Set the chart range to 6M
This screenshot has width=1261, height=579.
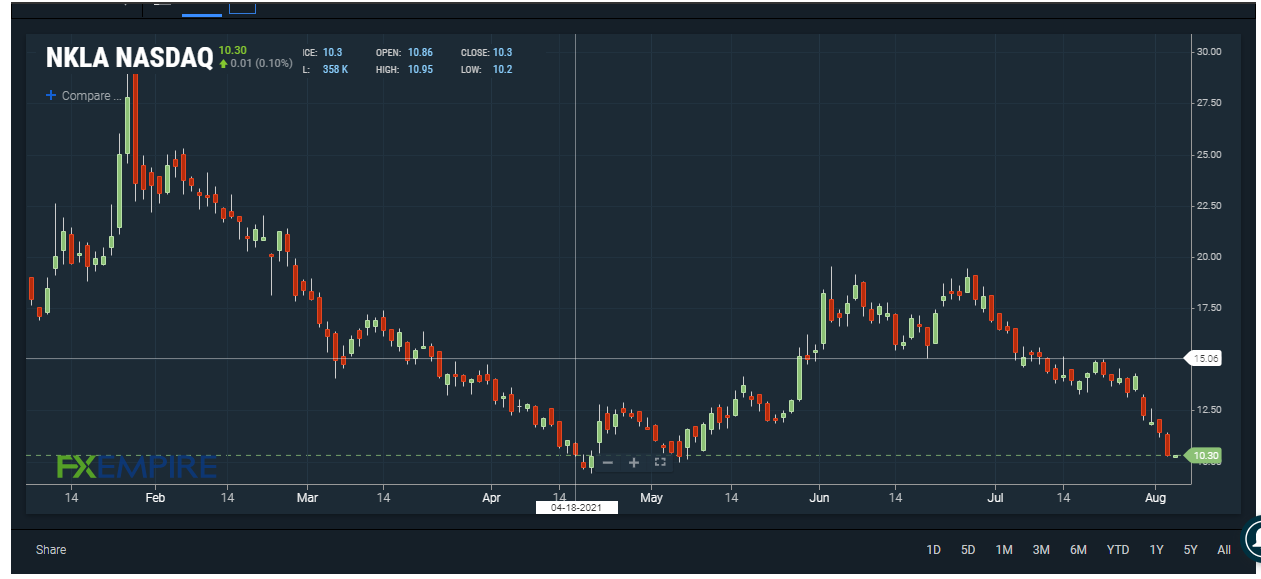pos(1078,550)
